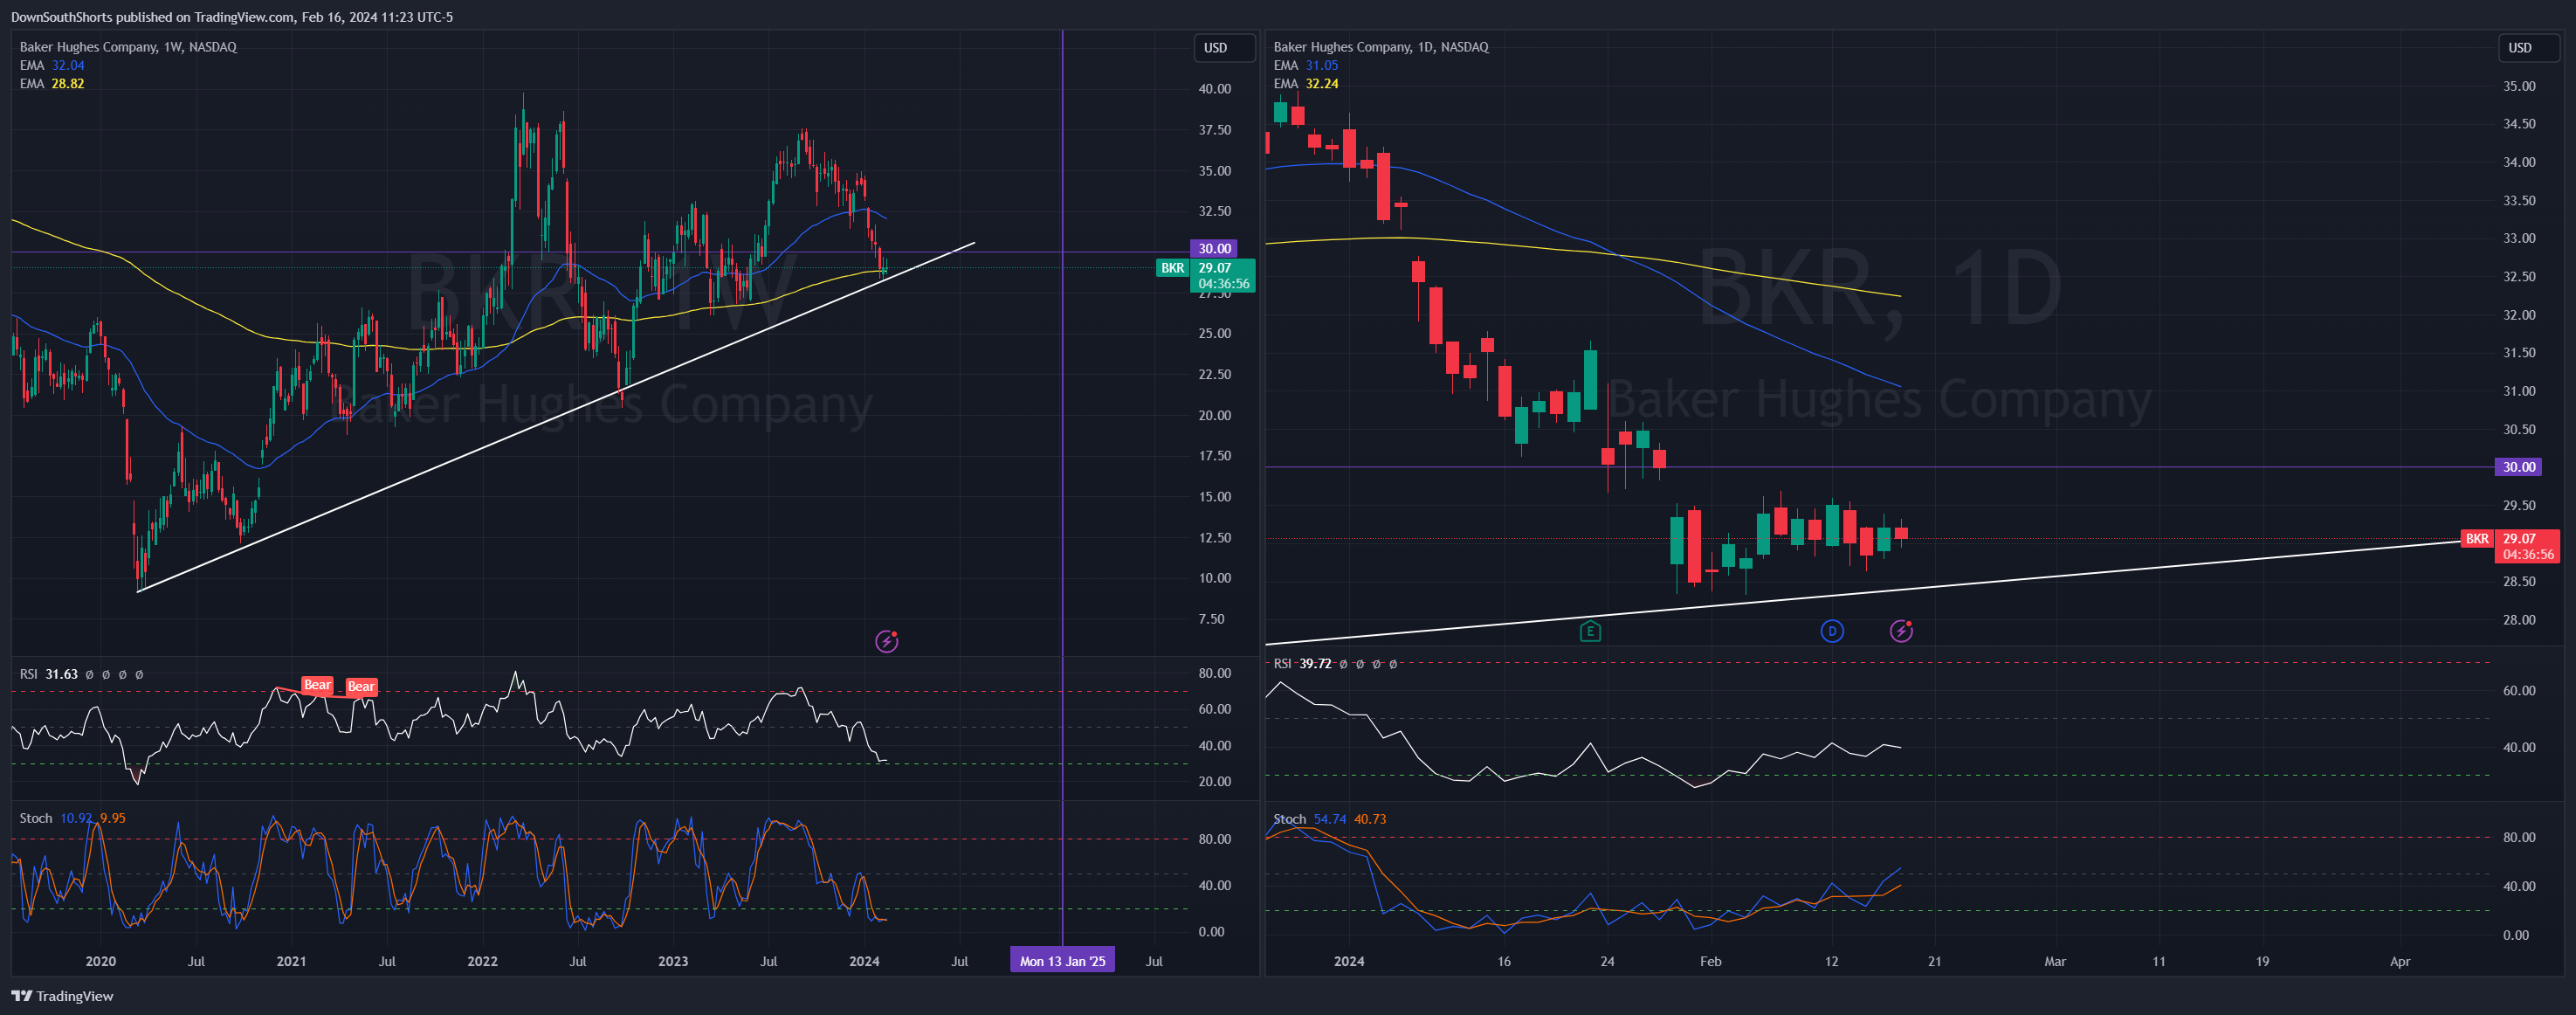Image resolution: width=2576 pixels, height=1015 pixels.
Task: Select the 'Baker Hughes Company, 1D, NASDAQ' title
Action: [x=1381, y=47]
